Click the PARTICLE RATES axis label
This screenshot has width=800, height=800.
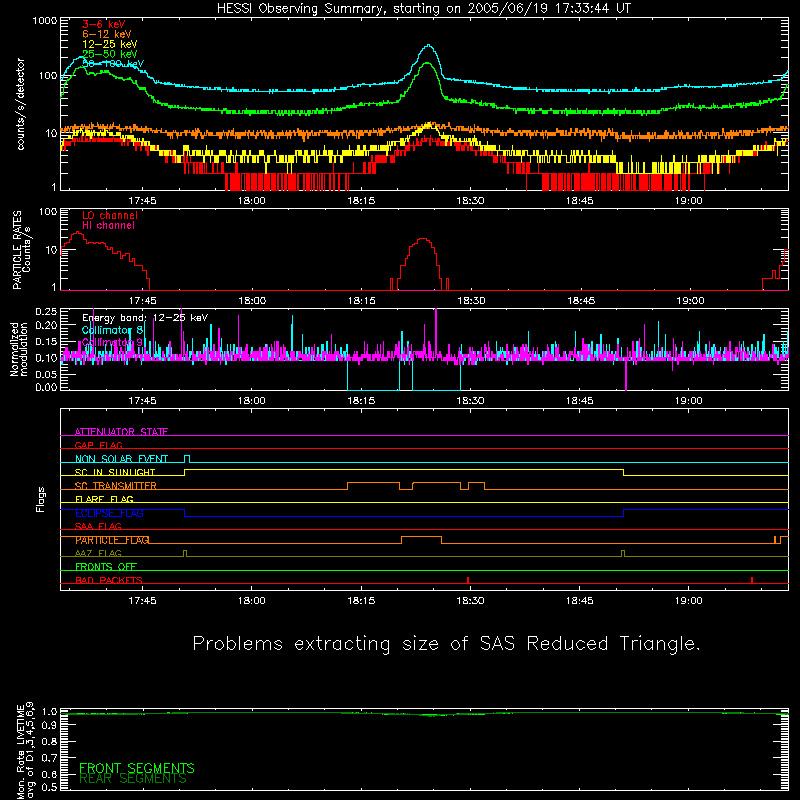[x=17, y=250]
